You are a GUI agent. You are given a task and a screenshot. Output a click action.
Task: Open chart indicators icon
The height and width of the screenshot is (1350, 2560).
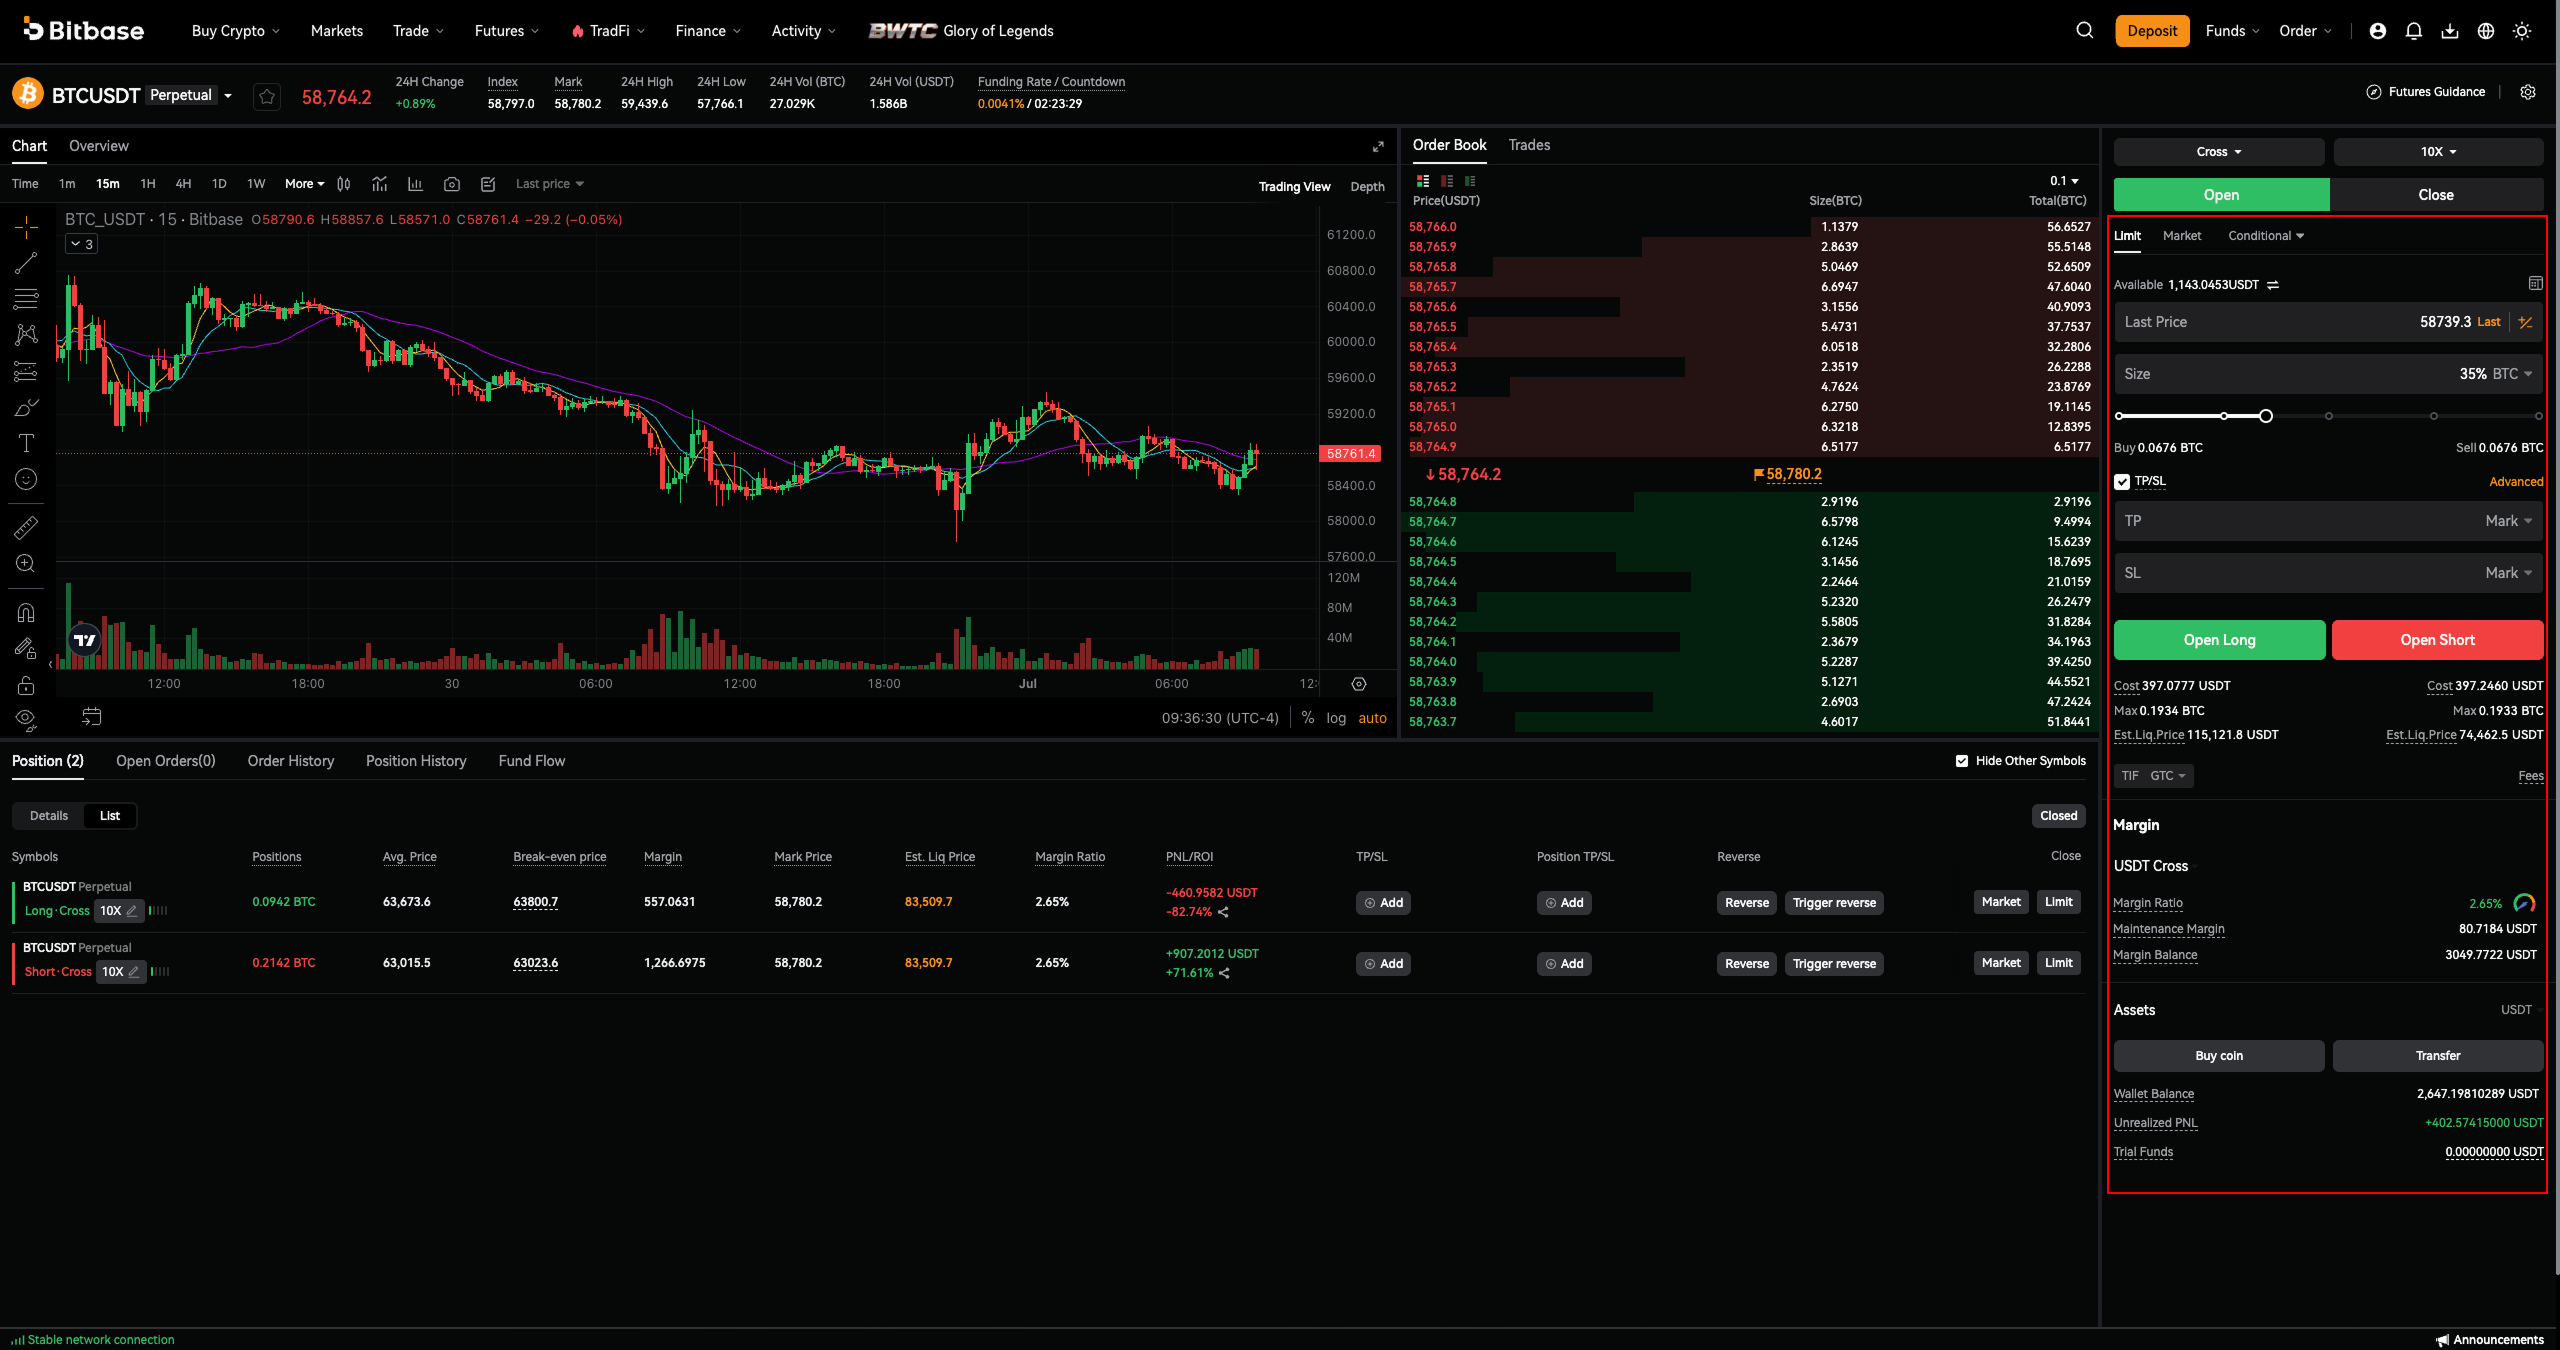click(x=380, y=184)
